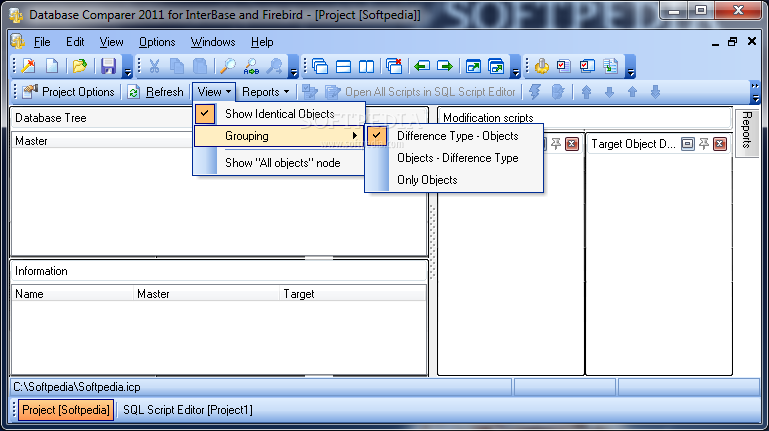Maximize the Target Object D... panel
Viewport: 769px width, 431px height.
pyautogui.click(x=688, y=144)
